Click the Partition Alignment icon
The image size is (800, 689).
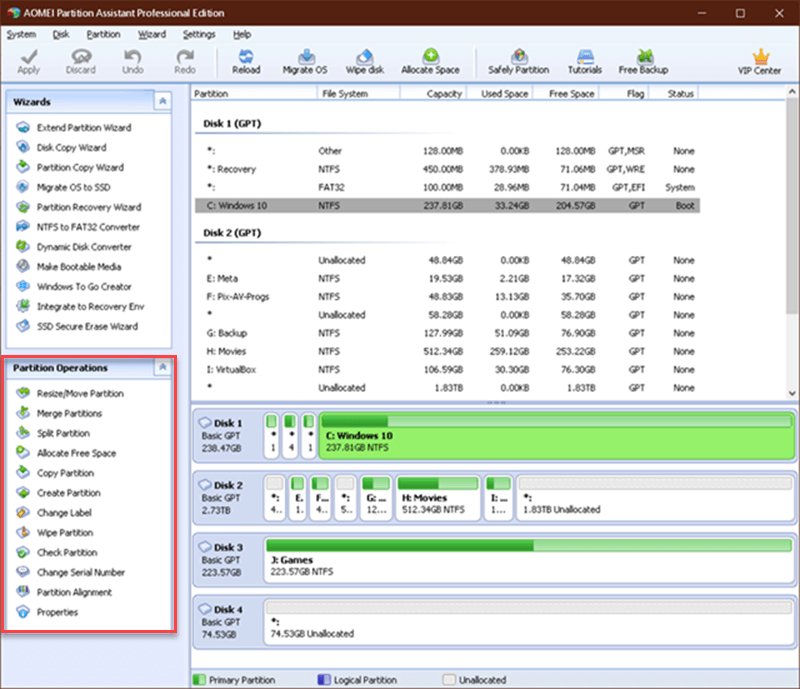click(x=23, y=592)
